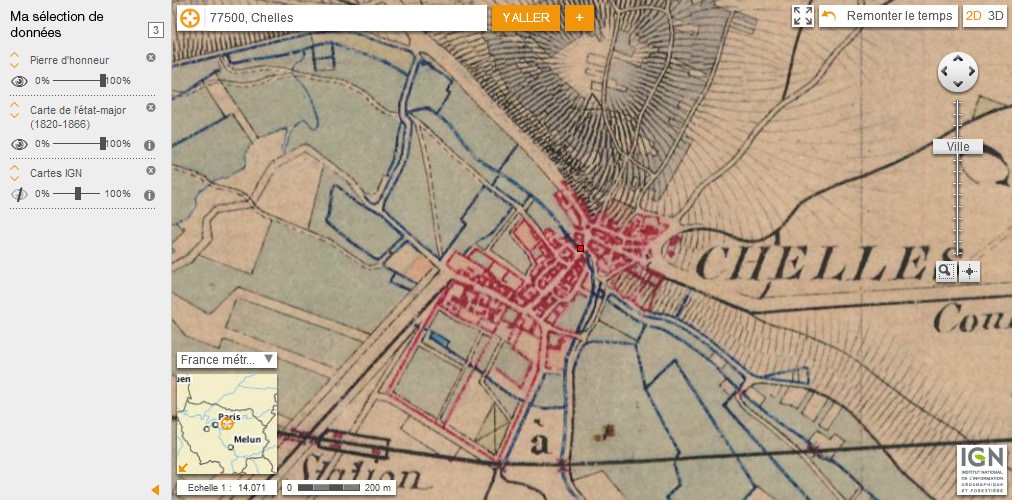Switch the map to fullscreen
Image resolution: width=1012 pixels, height=500 pixels.
point(803,16)
